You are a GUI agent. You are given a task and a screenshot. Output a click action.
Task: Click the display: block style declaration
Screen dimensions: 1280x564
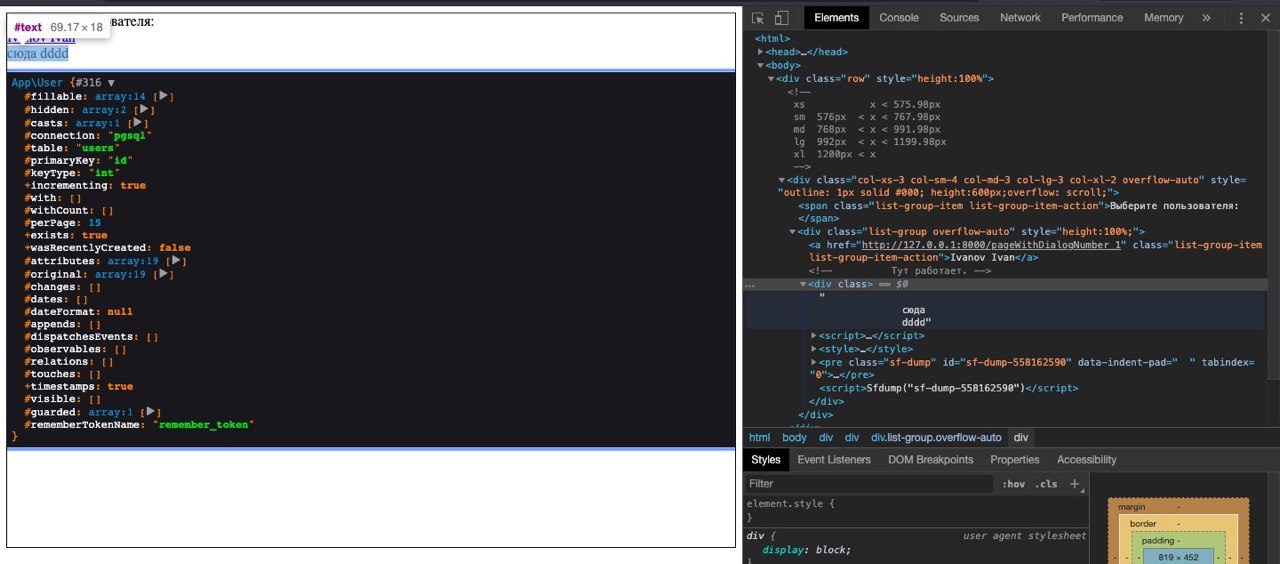tap(806, 550)
